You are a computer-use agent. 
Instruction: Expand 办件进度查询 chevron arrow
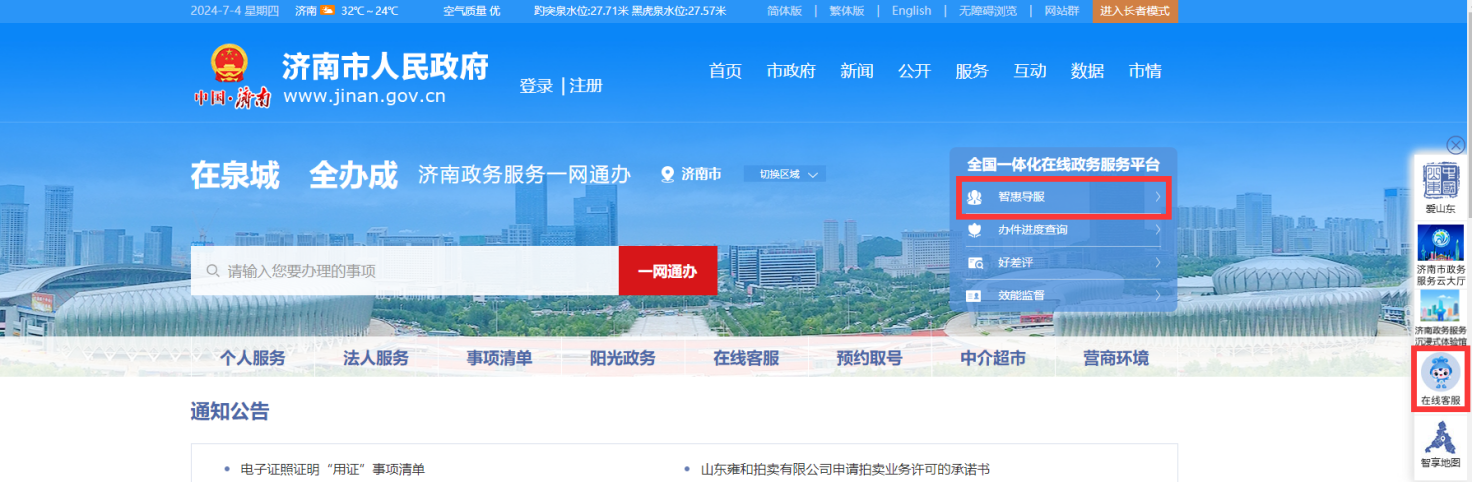[x=1158, y=230]
